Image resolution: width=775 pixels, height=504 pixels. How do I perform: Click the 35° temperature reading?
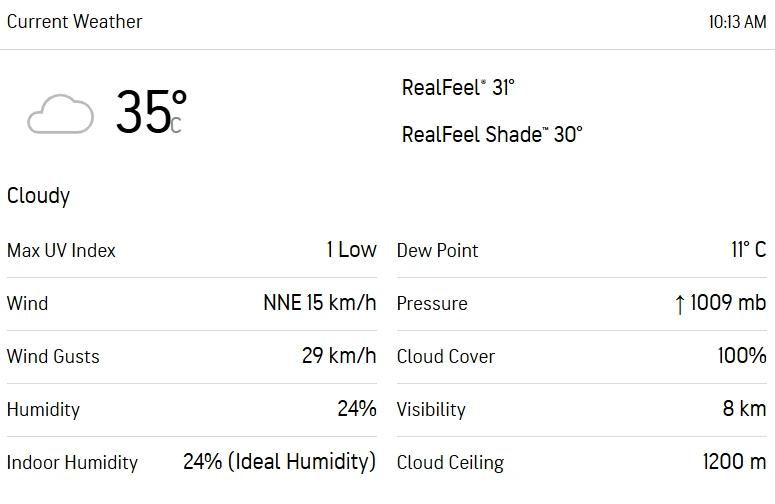tap(150, 112)
